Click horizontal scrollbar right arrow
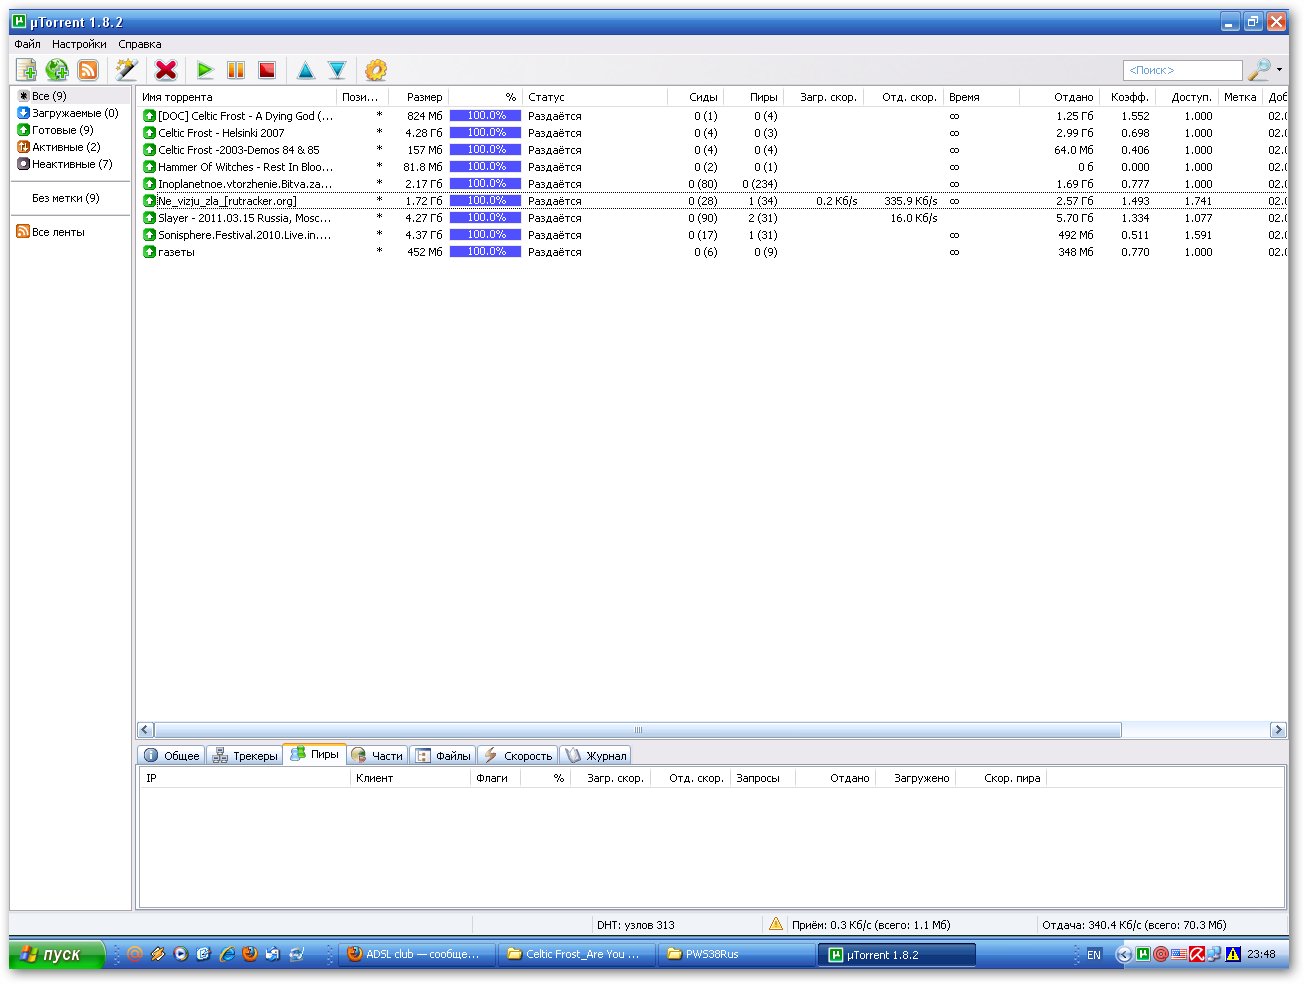The width and height of the screenshot is (1304, 984). tap(1278, 730)
